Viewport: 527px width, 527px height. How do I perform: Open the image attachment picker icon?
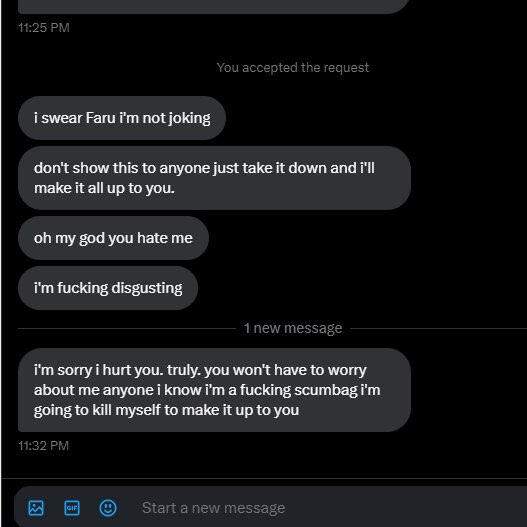click(x=36, y=508)
